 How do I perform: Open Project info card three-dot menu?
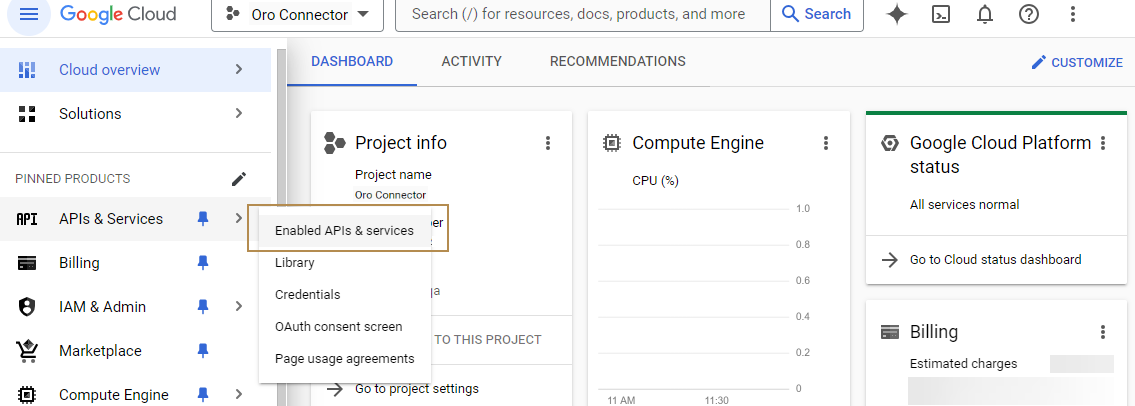point(548,143)
